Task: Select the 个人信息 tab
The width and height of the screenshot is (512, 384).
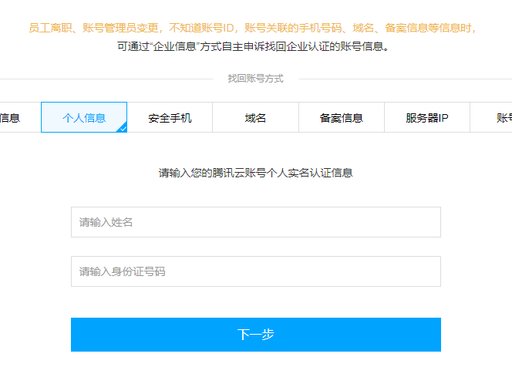Action: [x=84, y=117]
